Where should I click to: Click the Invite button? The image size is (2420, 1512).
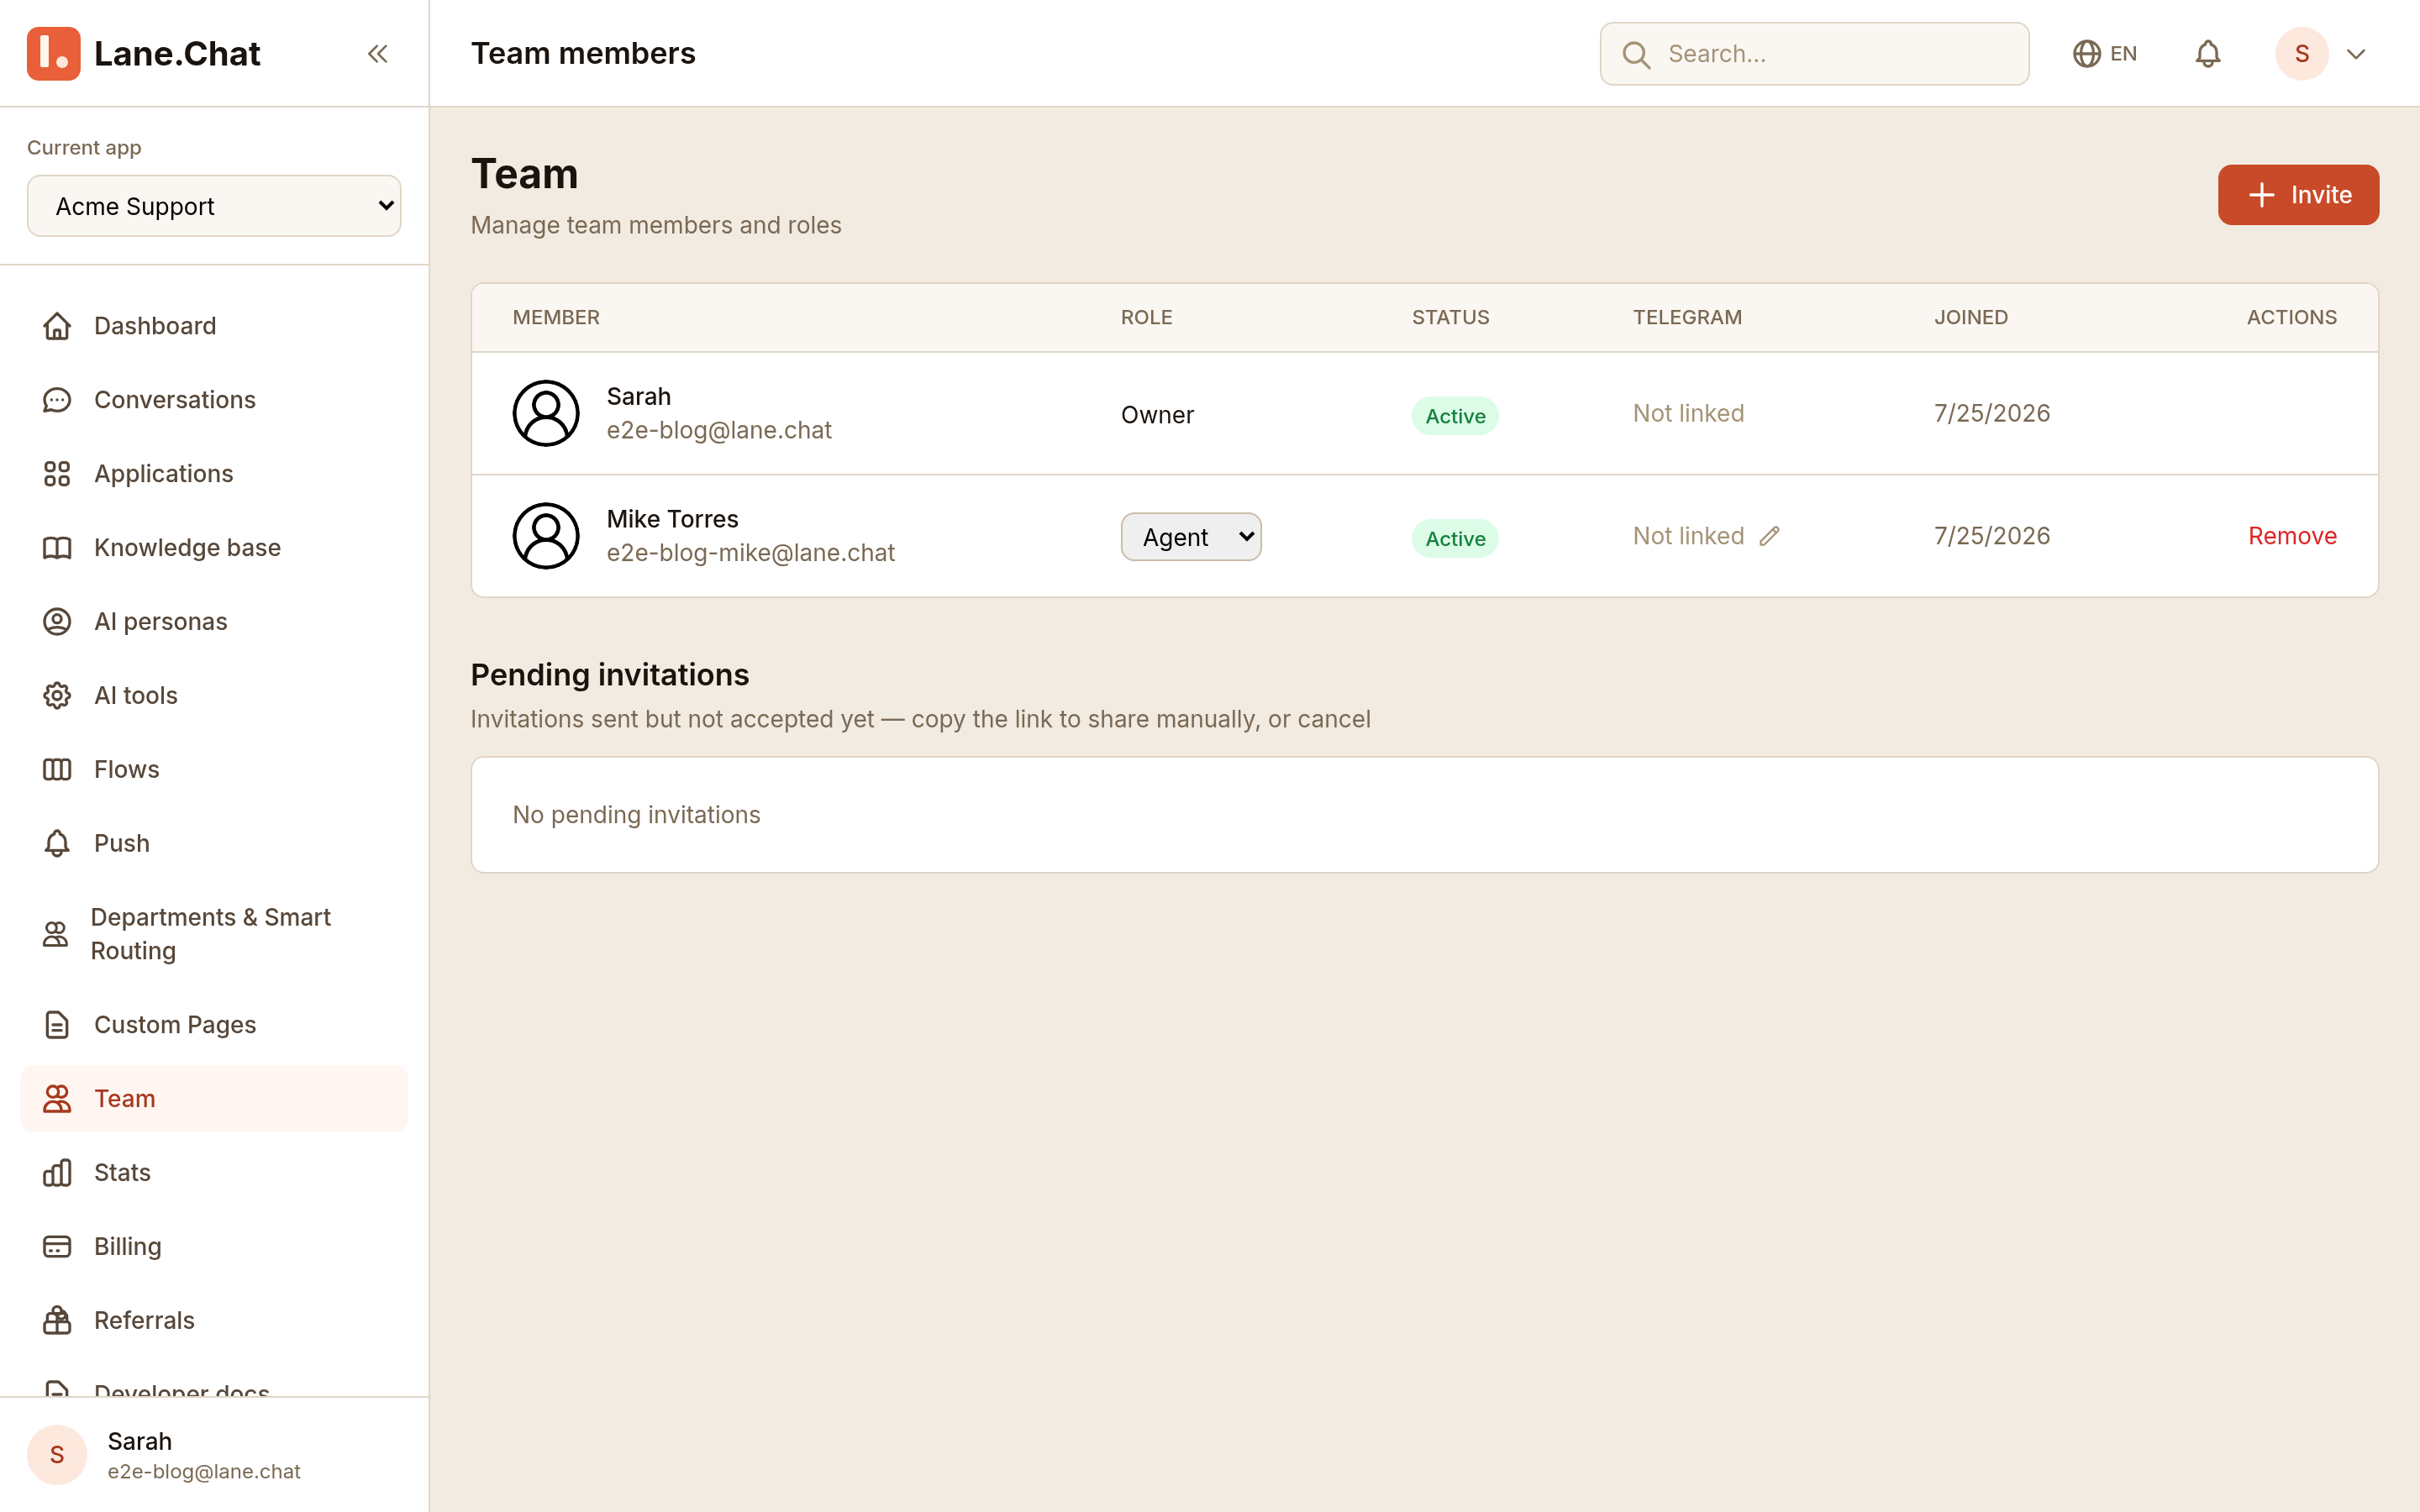pos(2298,195)
